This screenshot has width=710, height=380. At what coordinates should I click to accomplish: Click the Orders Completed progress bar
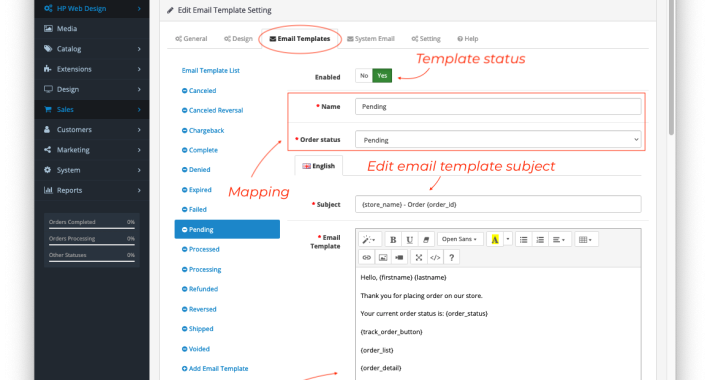[x=92, y=228]
